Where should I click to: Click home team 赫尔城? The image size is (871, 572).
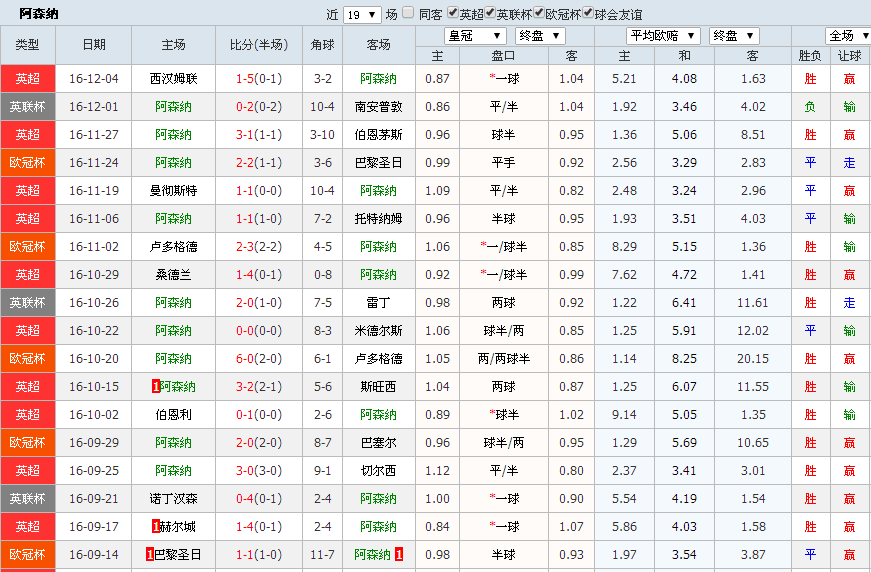pos(178,526)
